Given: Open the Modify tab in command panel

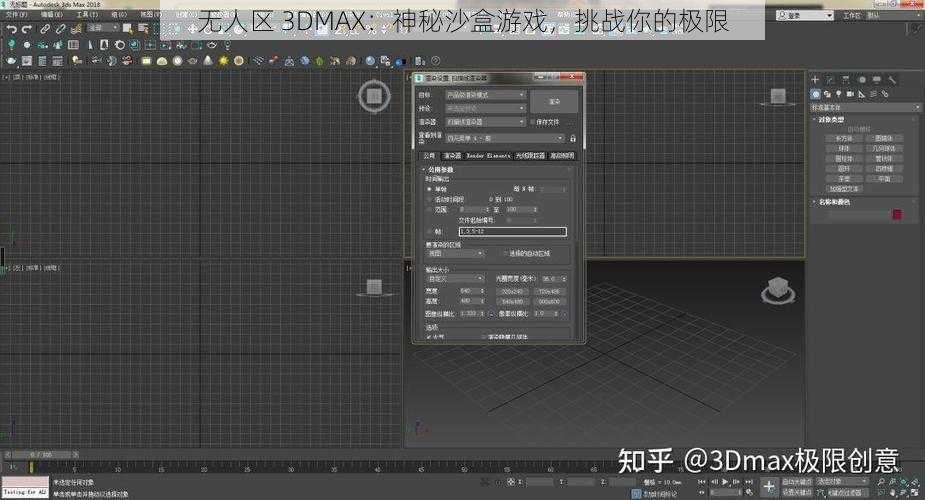Looking at the screenshot, I should coord(831,80).
